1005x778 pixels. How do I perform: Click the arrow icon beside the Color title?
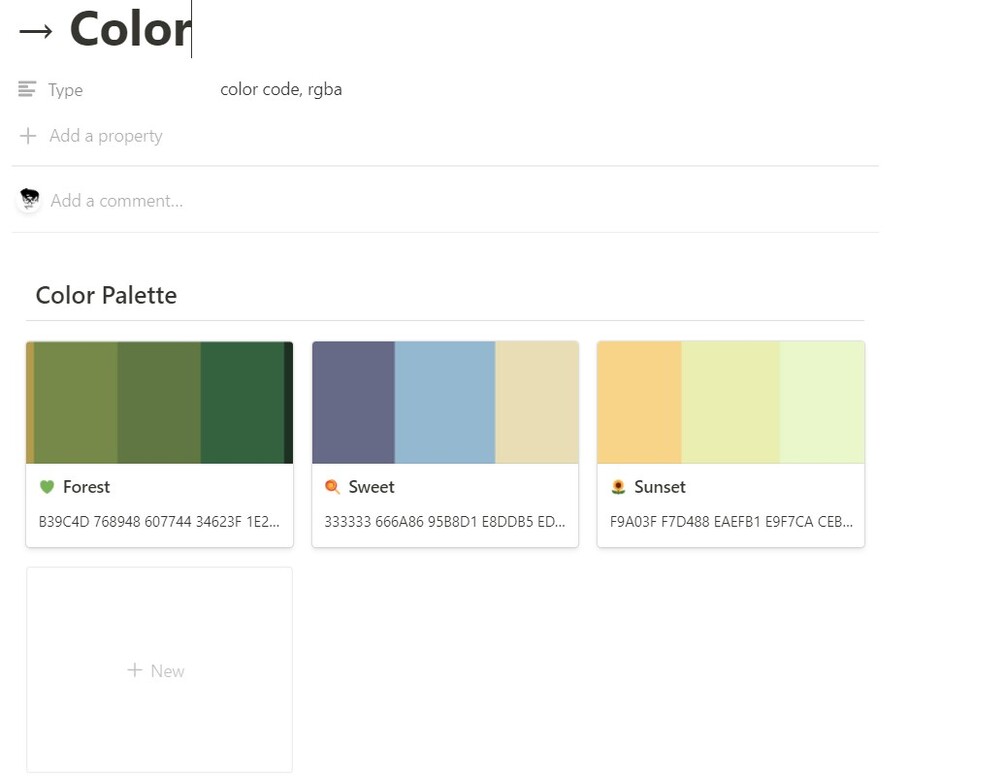pyautogui.click(x=36, y=31)
